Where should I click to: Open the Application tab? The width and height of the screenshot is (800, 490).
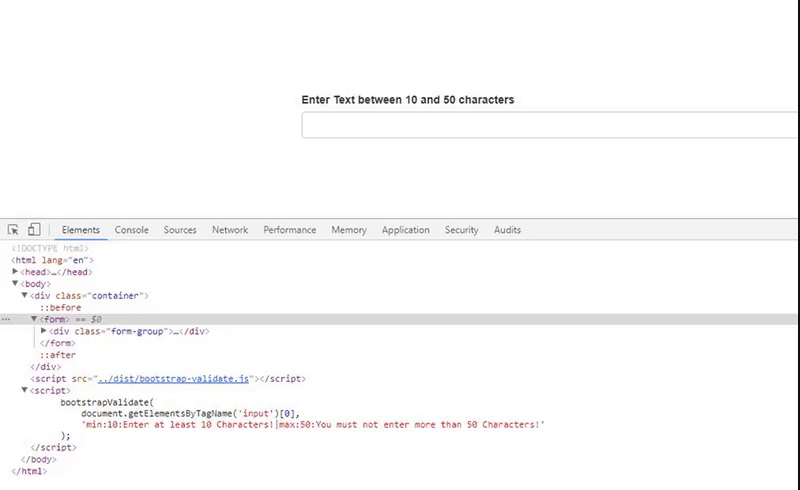(406, 230)
